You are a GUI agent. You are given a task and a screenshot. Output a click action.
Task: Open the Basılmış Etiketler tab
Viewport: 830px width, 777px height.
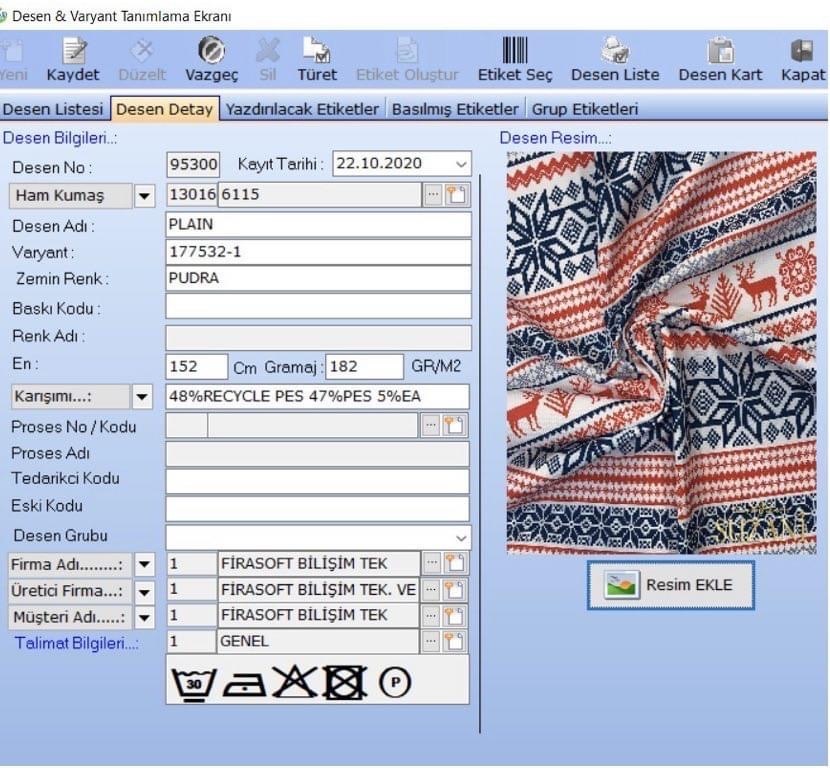tap(455, 109)
